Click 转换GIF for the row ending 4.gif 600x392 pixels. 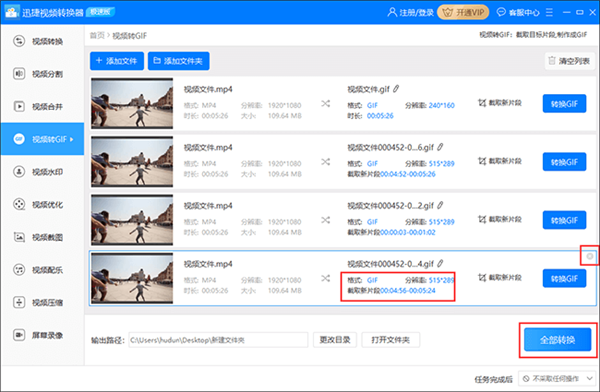click(564, 278)
